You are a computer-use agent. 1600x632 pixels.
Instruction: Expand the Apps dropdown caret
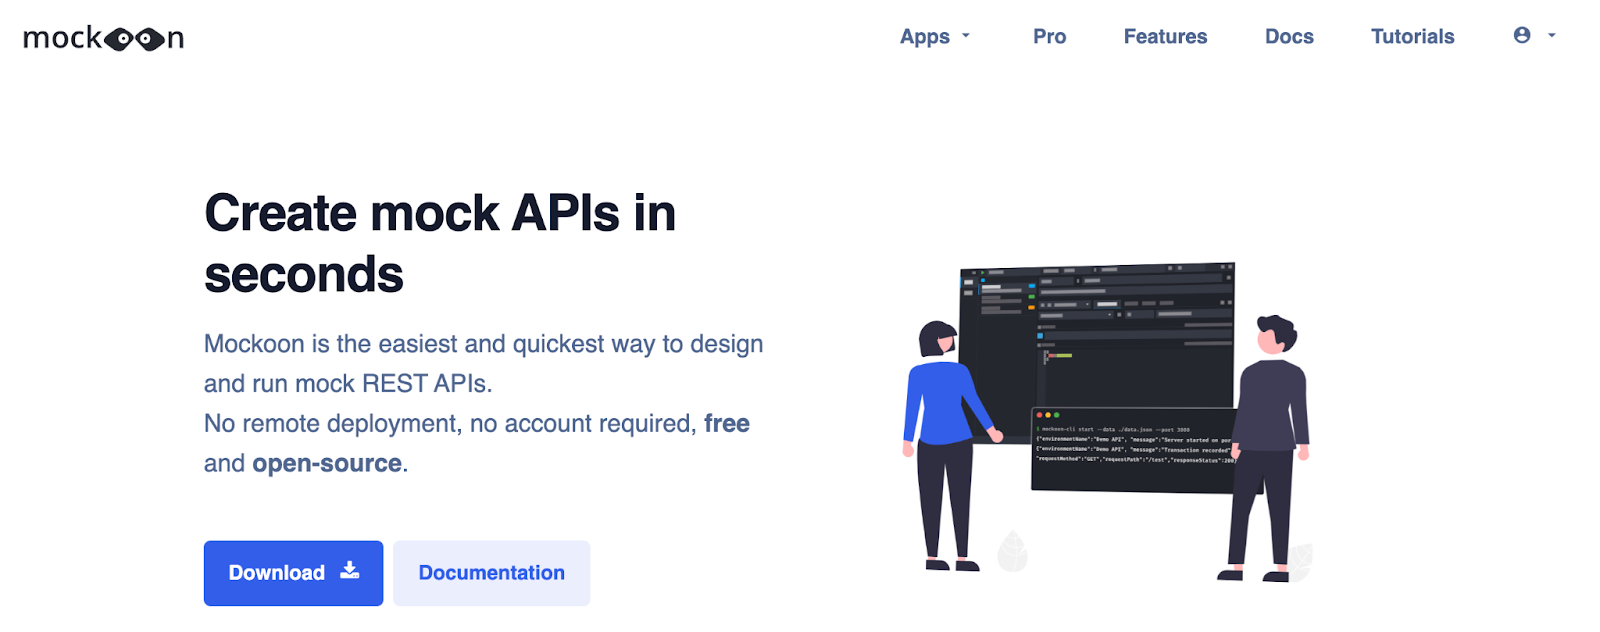point(966,36)
